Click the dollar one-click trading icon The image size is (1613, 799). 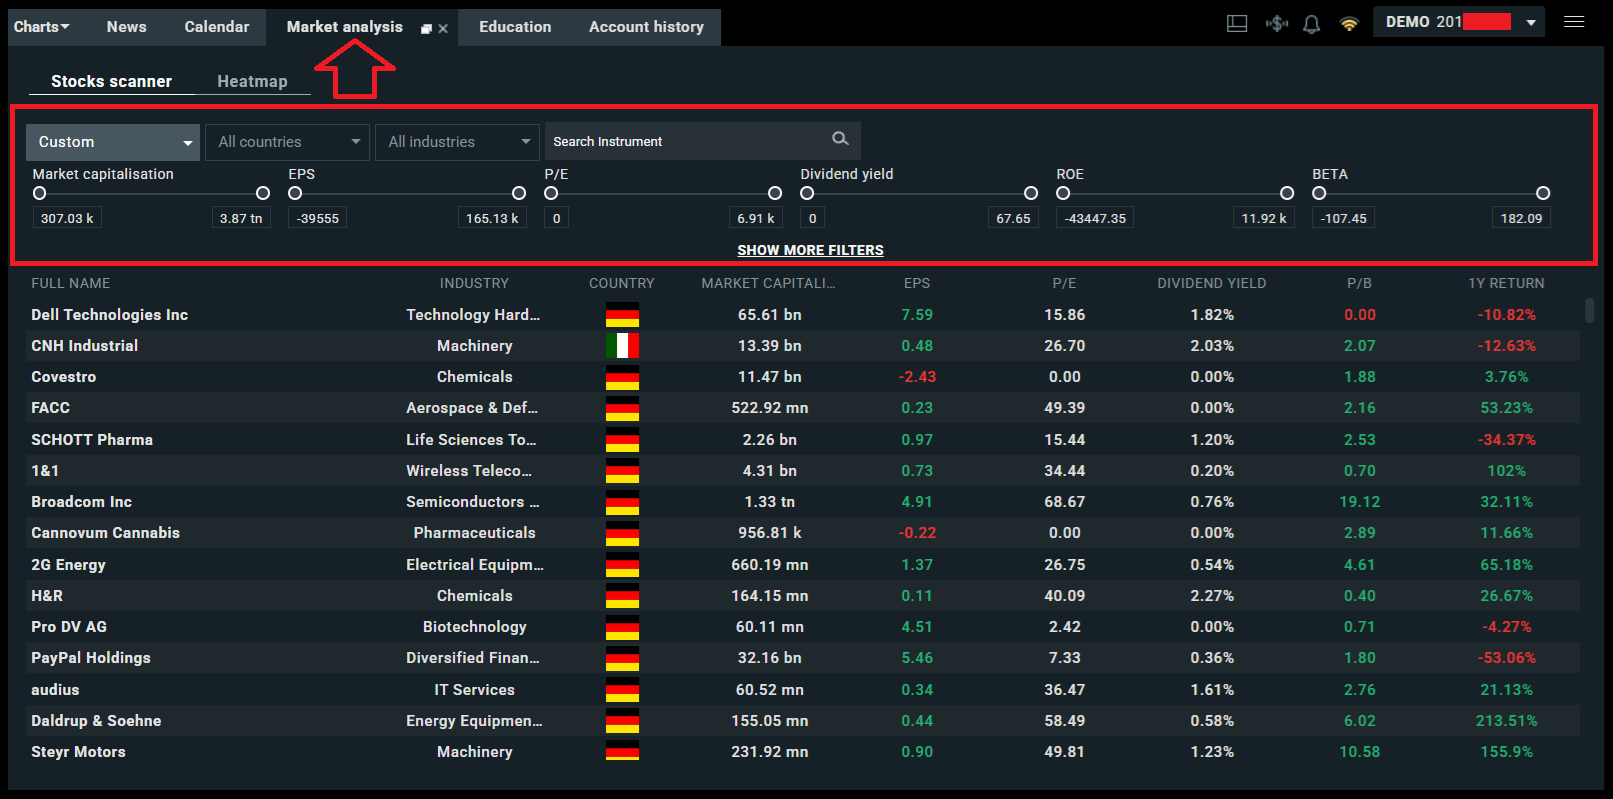click(1276, 23)
